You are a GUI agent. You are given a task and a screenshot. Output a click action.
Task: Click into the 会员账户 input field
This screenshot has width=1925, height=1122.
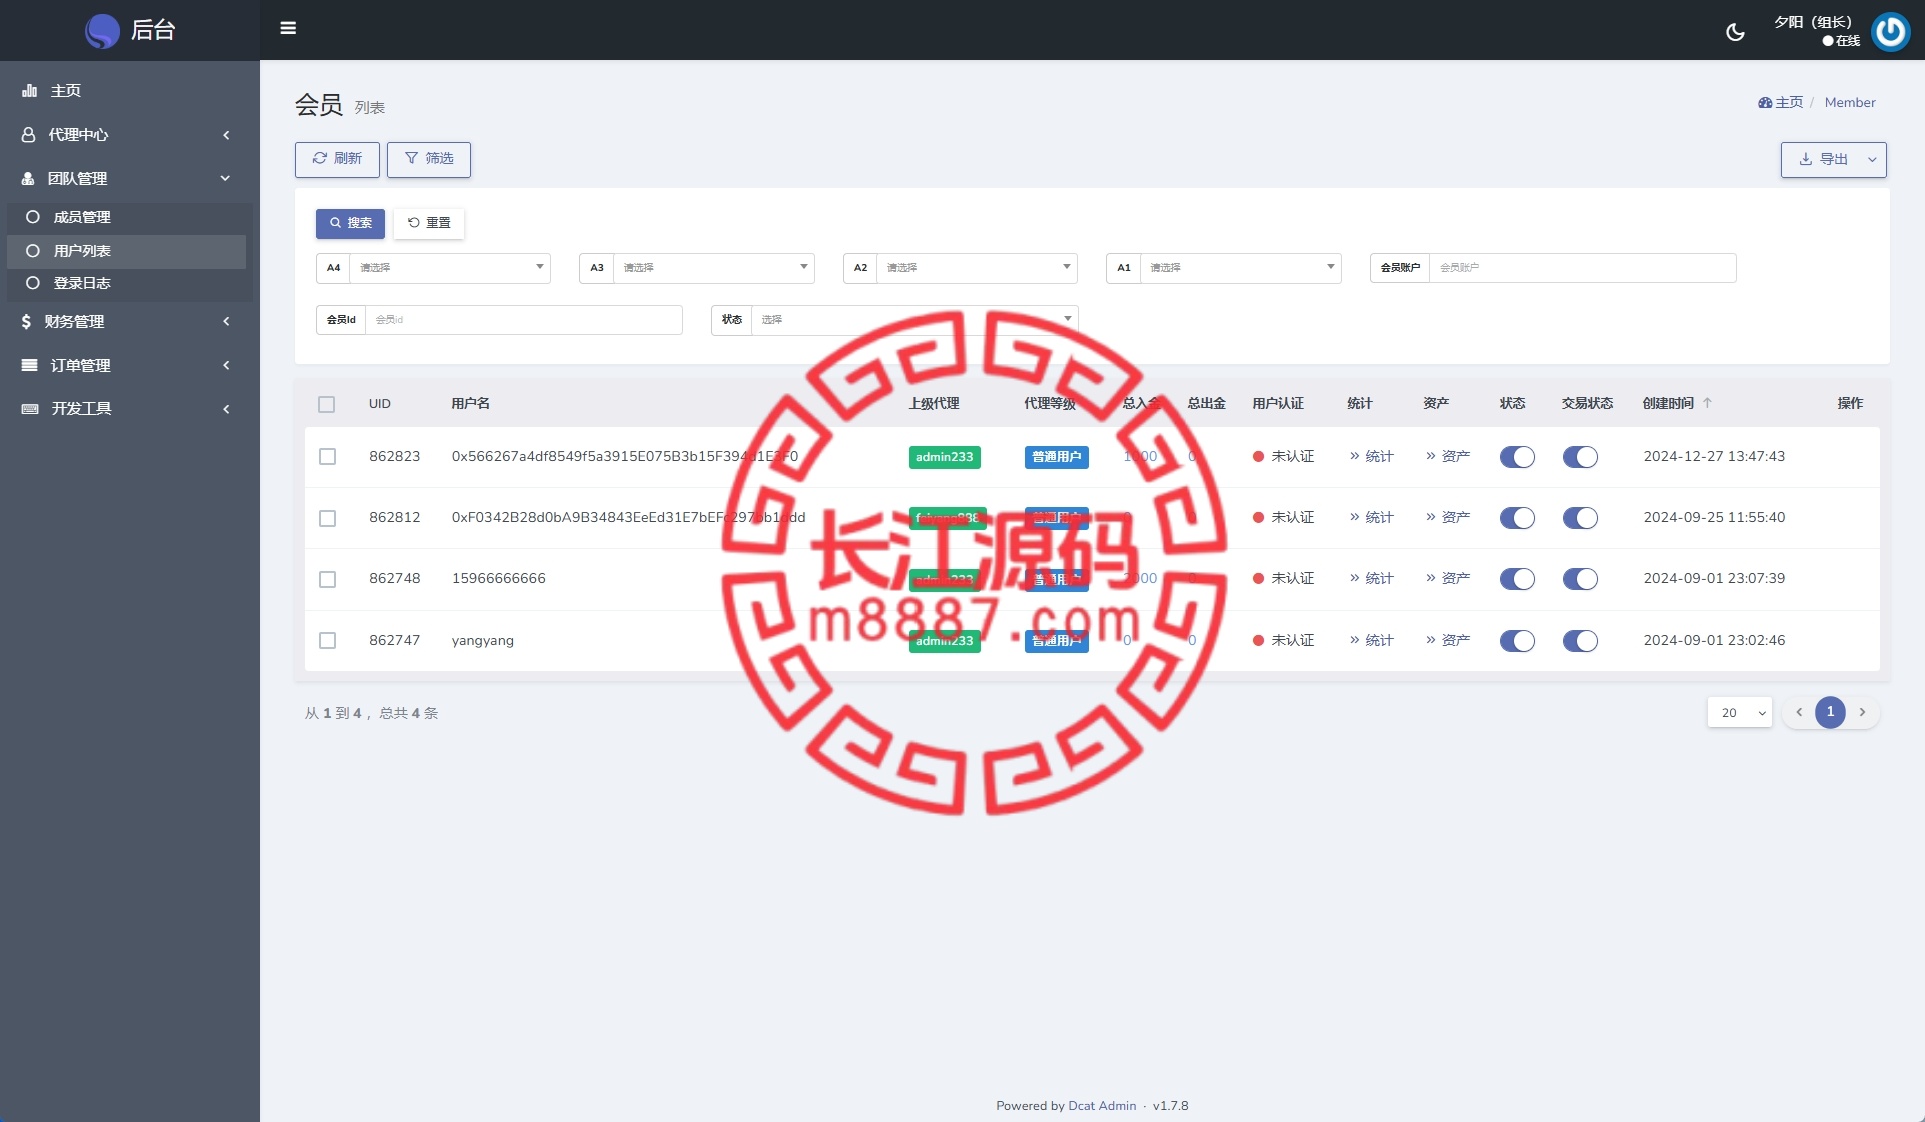point(1583,268)
